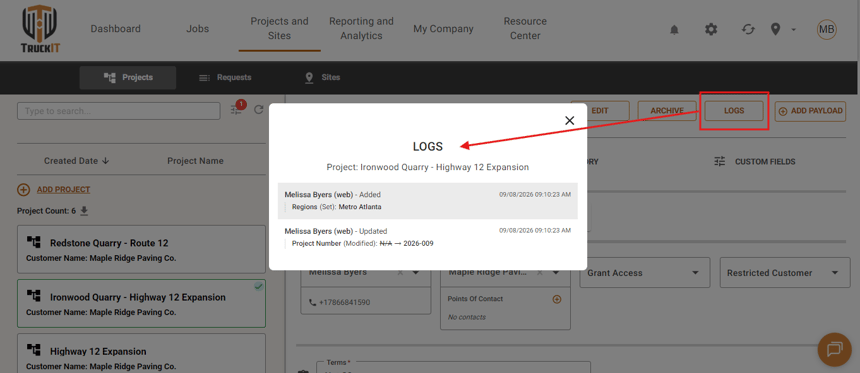Select Ironwood Quarry - Highway 12 Expansion card
Screen dimensions: 860x373
[141, 303]
